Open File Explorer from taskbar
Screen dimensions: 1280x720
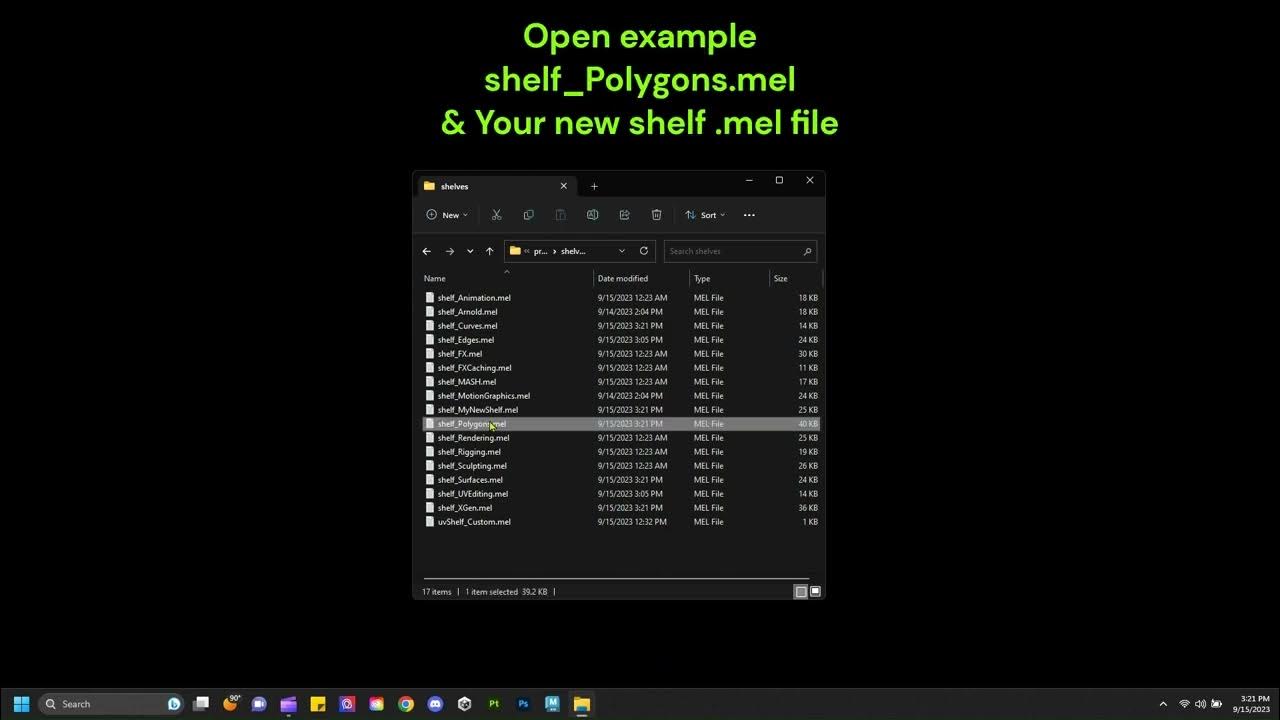(581, 704)
